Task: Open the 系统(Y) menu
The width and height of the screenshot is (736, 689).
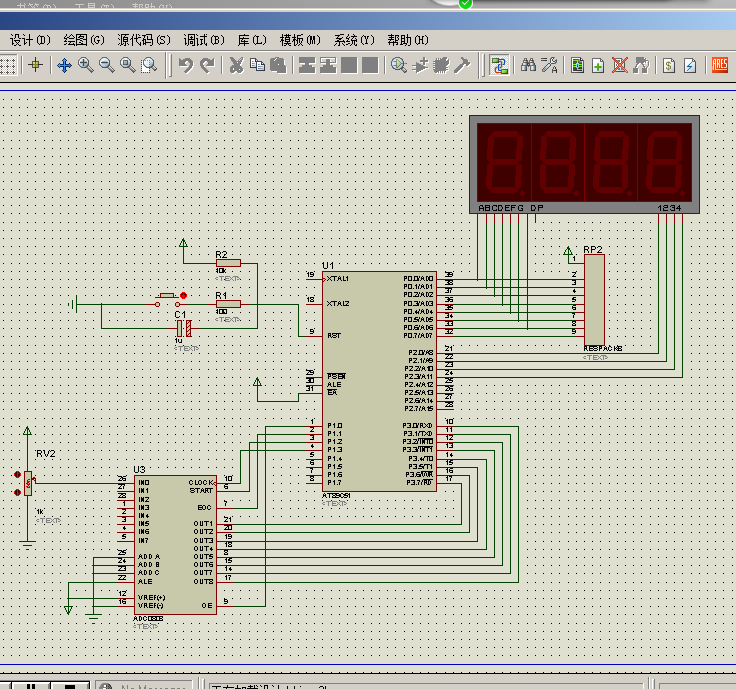Action: coord(354,40)
